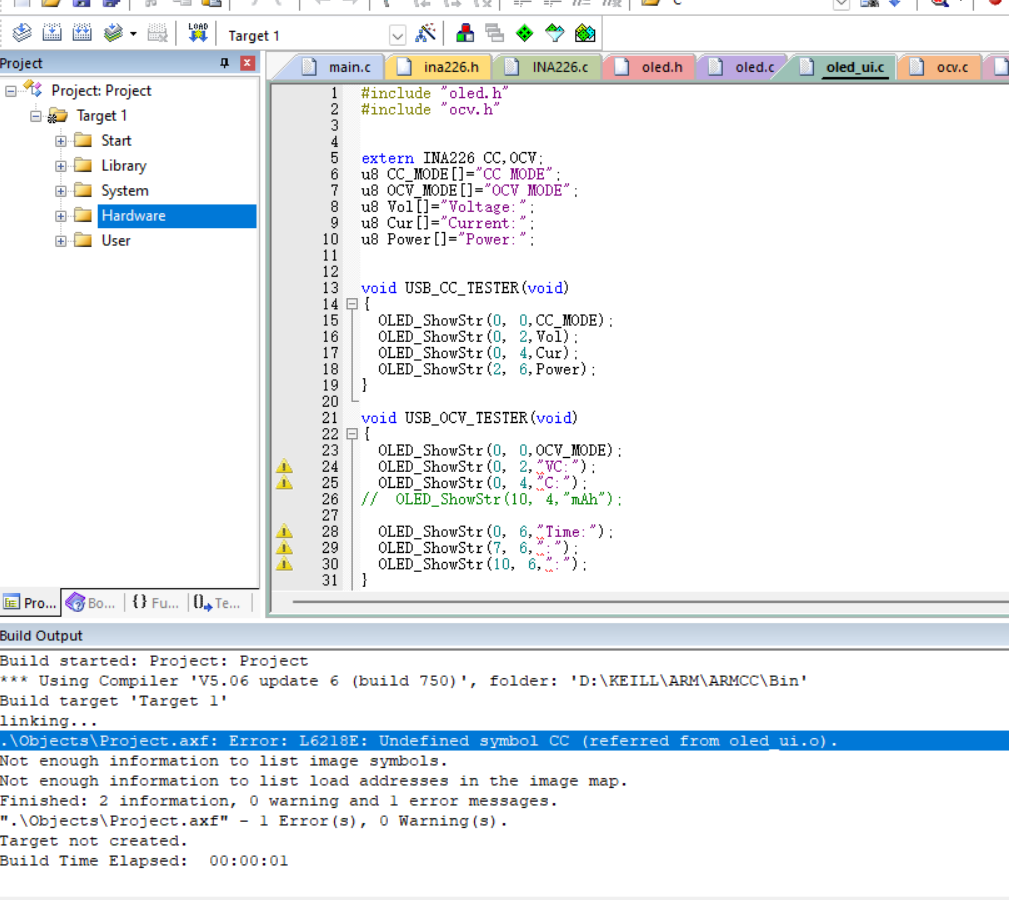Click the Select Software Packs icon

coord(555,33)
